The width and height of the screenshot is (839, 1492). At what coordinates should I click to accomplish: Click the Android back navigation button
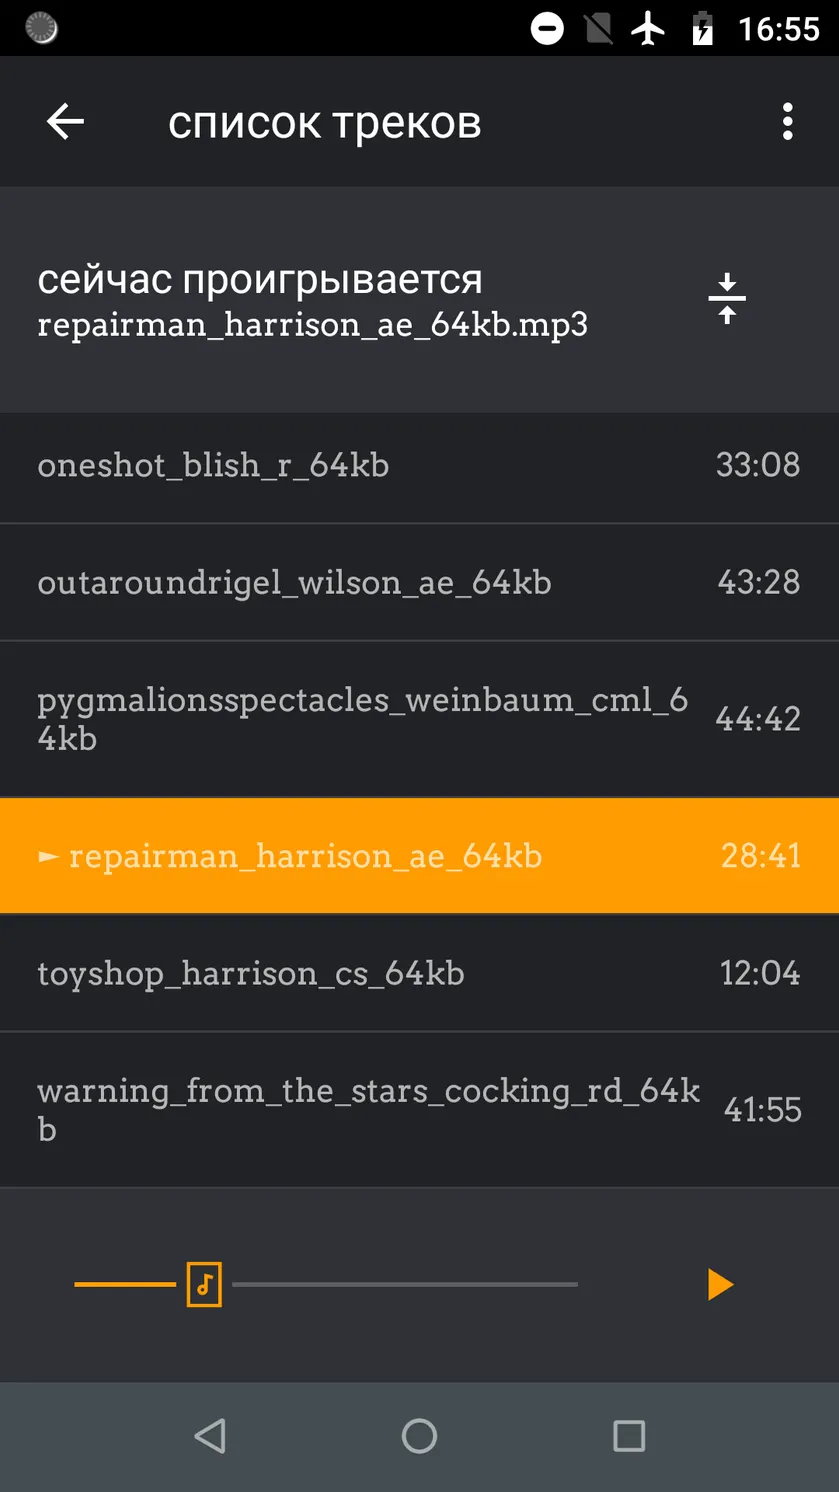coord(210,1436)
